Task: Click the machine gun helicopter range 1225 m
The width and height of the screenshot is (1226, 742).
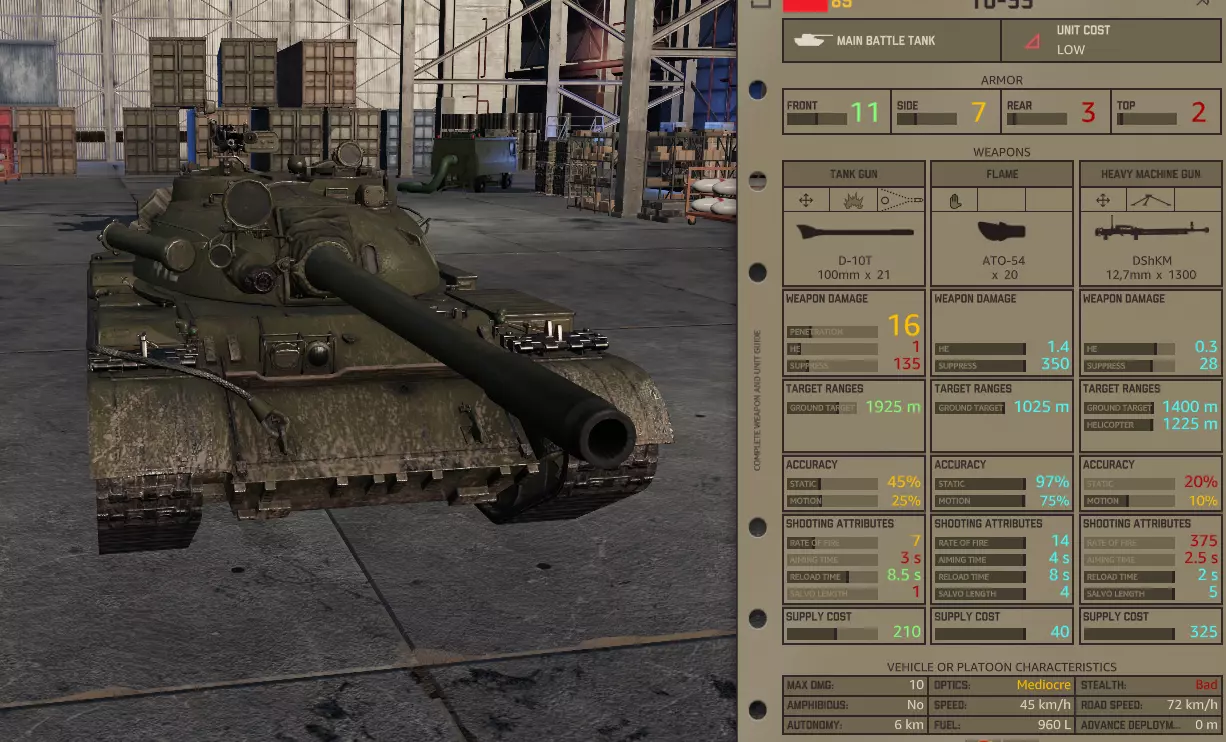Action: pos(1190,424)
